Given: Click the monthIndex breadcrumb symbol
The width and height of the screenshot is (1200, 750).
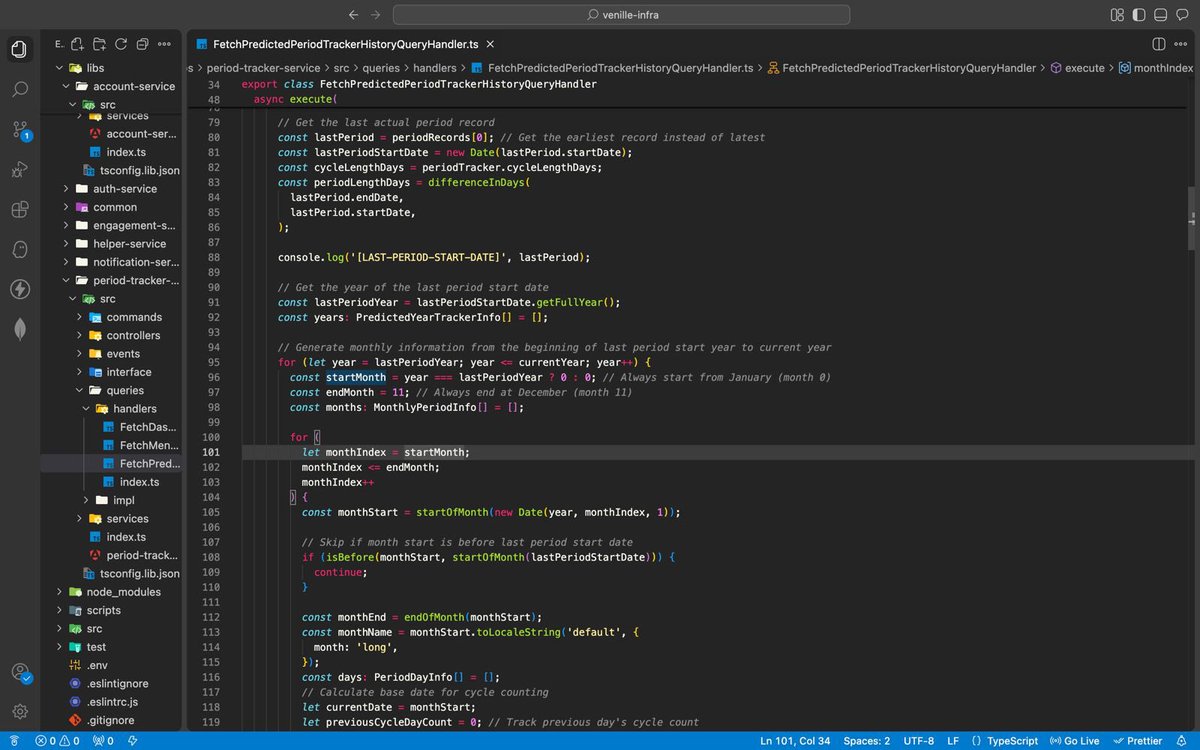Looking at the screenshot, I should coord(1156,68).
